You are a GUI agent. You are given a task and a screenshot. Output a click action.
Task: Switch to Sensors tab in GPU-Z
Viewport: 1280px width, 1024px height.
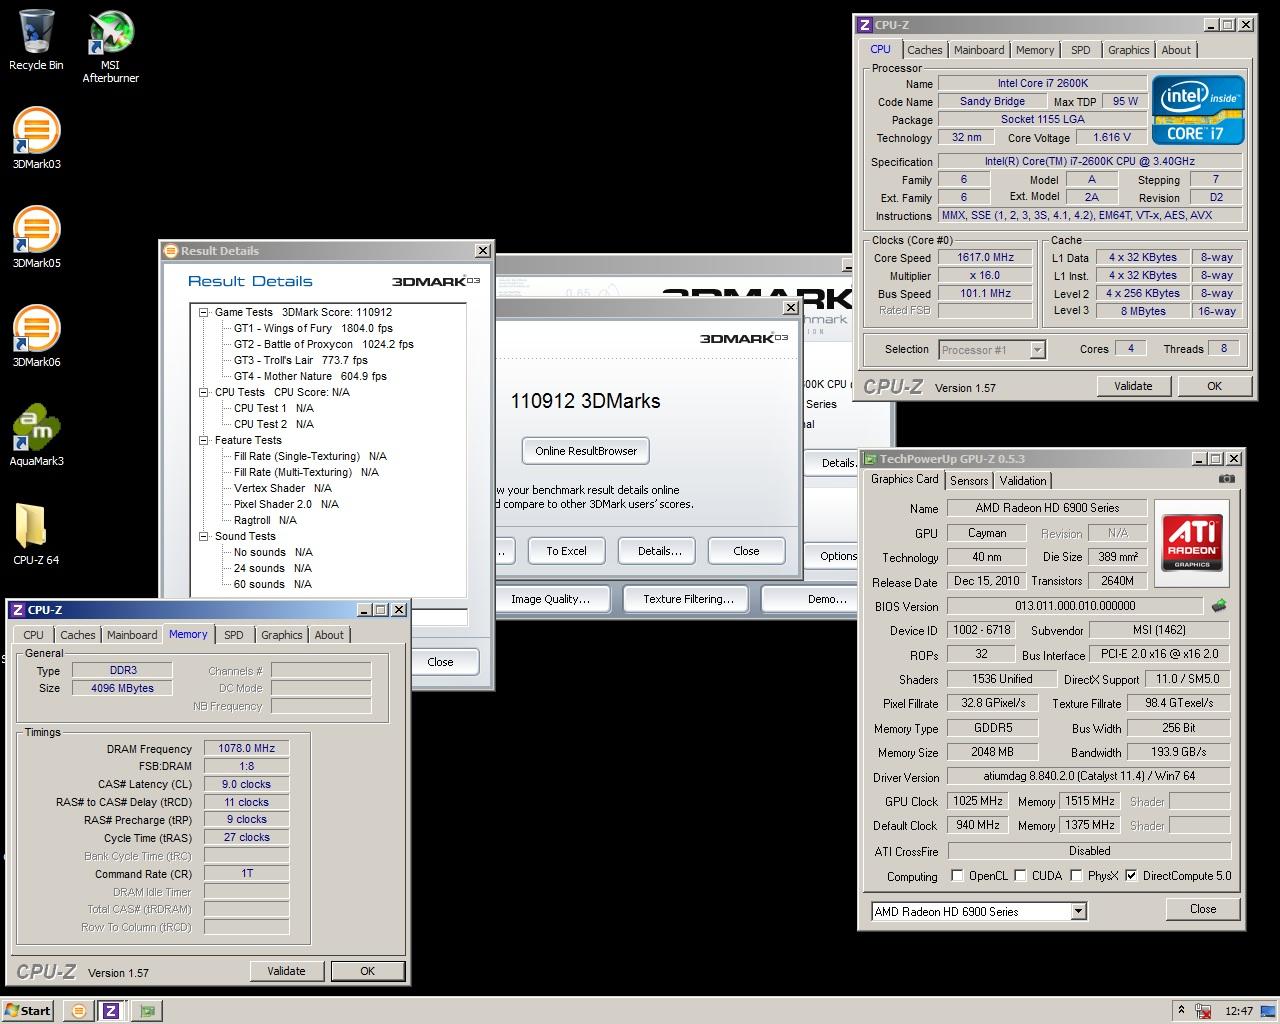(x=969, y=480)
